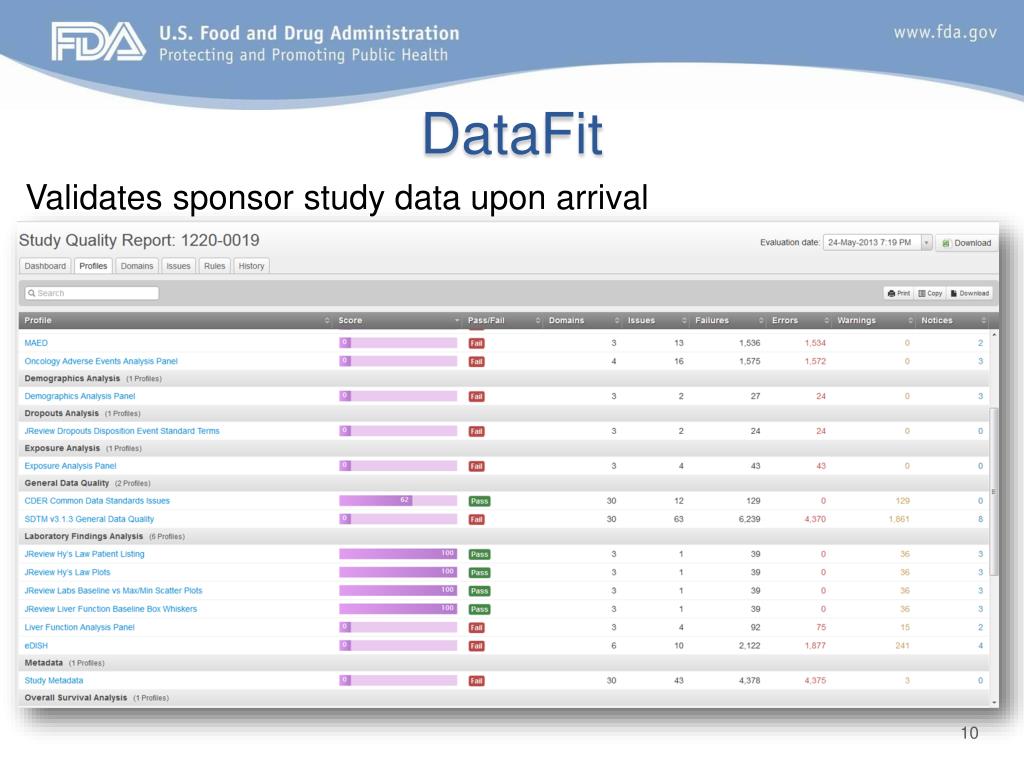Switch to the Rules tab

(214, 266)
